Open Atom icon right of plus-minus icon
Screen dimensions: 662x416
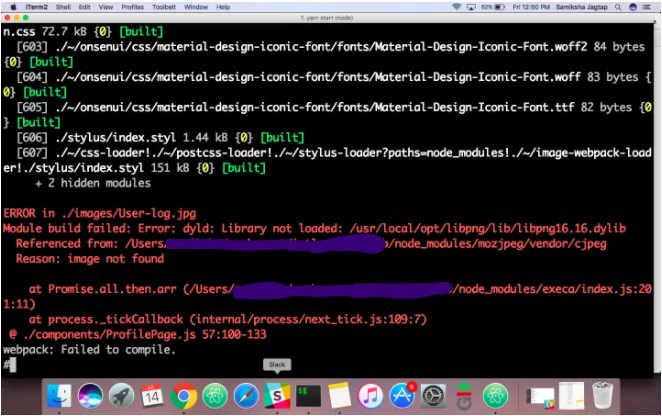click(495, 396)
